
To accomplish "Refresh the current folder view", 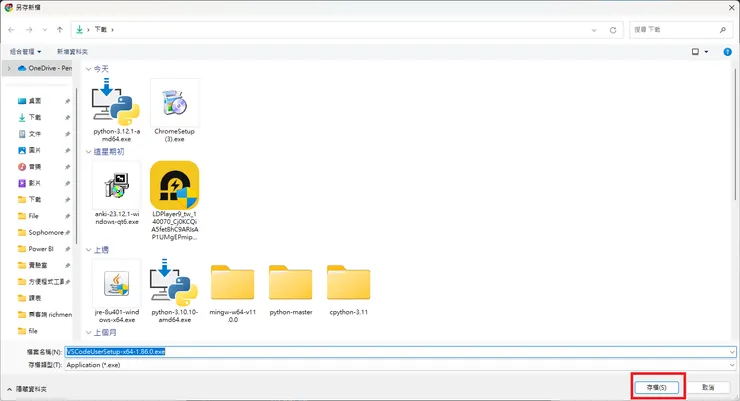I will pos(613,30).
